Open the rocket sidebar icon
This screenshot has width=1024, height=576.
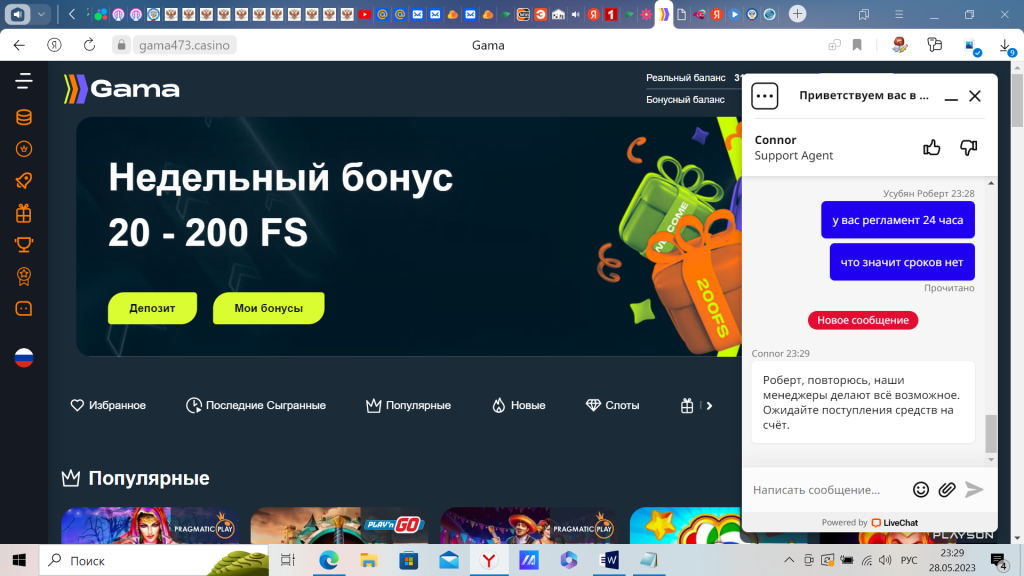tap(24, 181)
